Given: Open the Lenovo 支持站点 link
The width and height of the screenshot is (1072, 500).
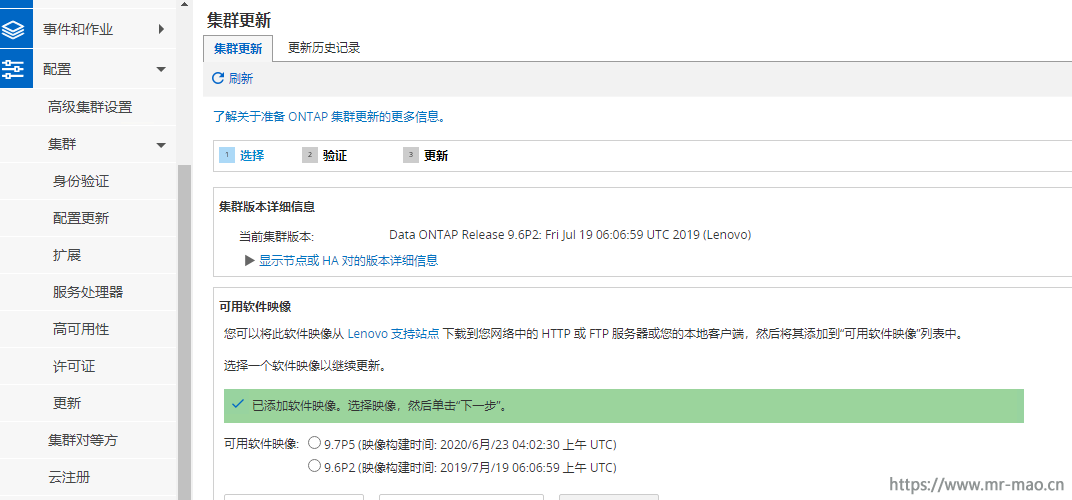Looking at the screenshot, I should (x=393, y=334).
